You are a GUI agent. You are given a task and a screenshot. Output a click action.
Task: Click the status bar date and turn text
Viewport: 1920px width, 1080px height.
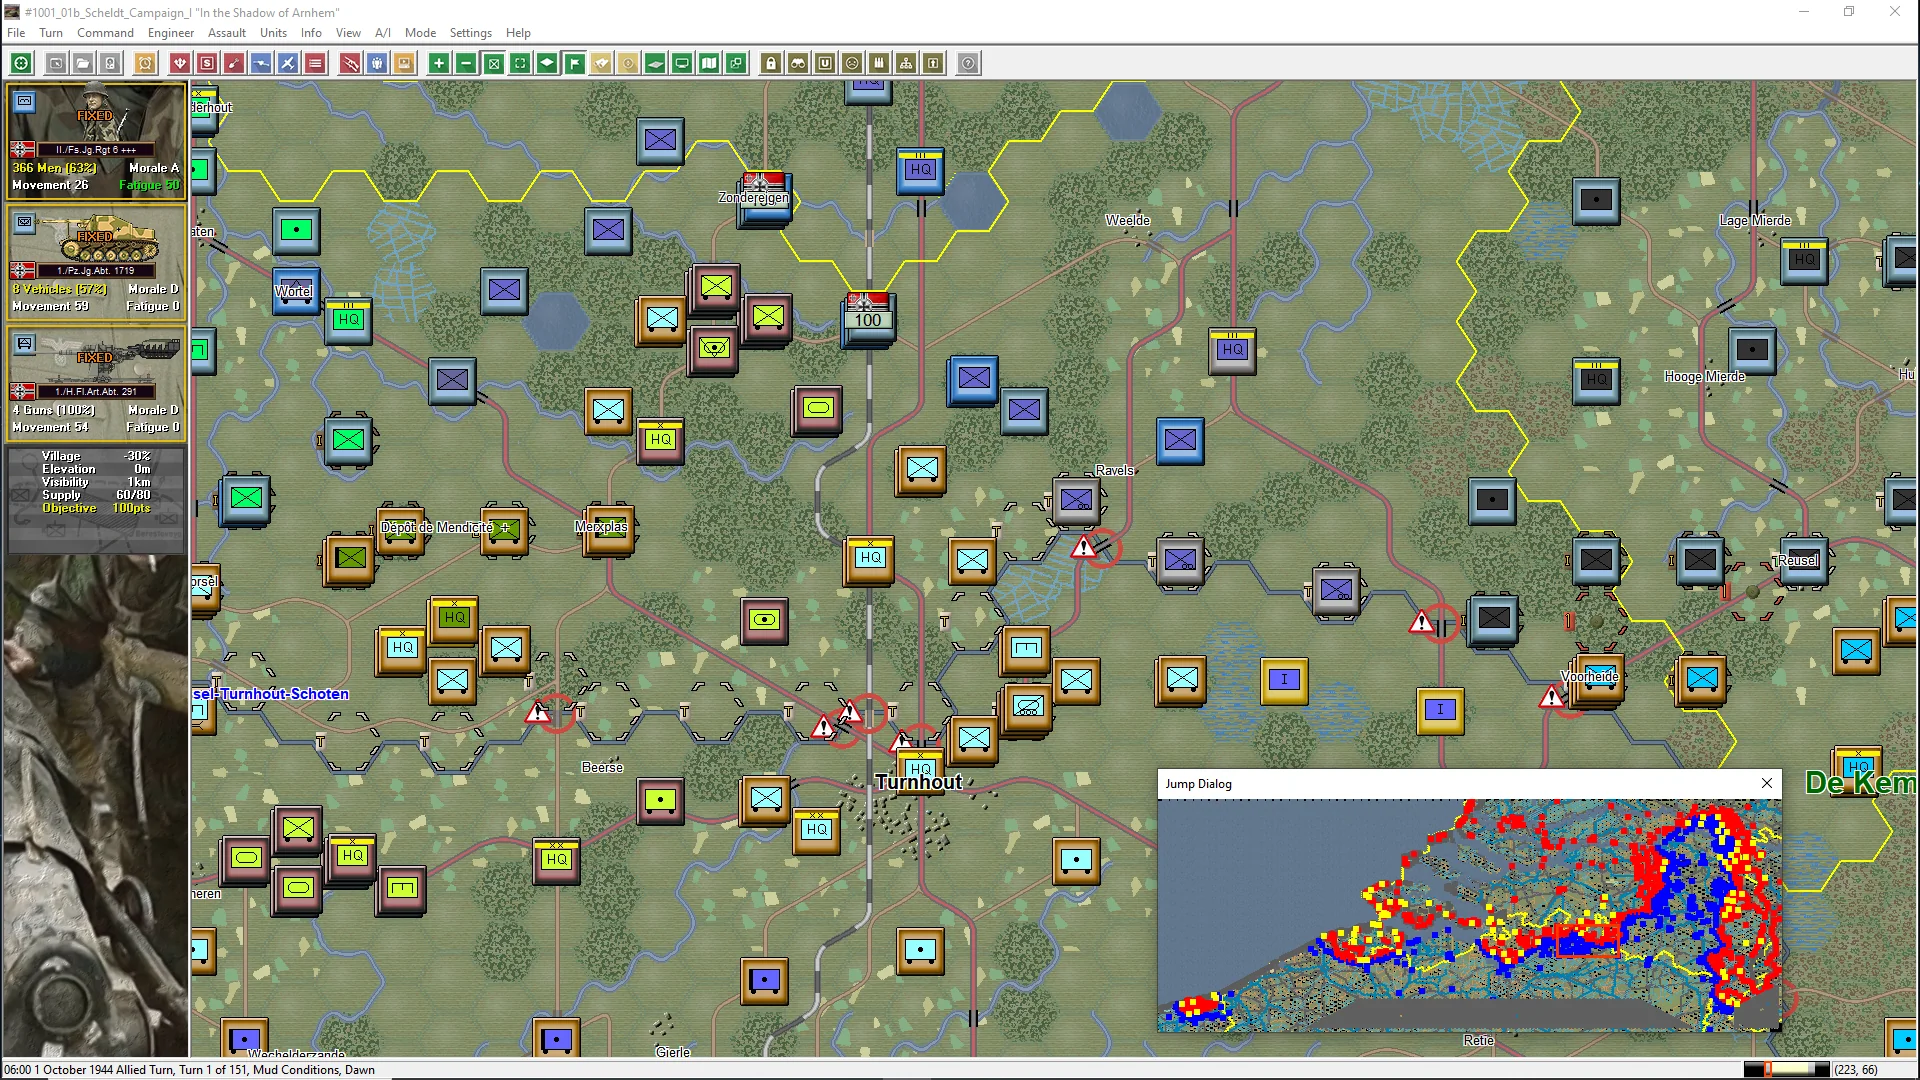pos(190,1069)
